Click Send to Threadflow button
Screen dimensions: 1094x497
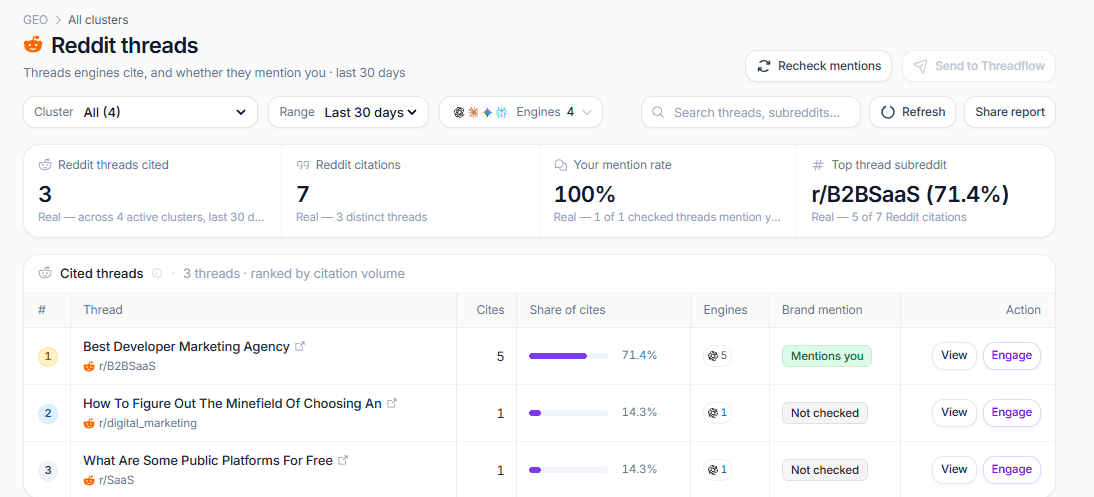click(x=979, y=66)
